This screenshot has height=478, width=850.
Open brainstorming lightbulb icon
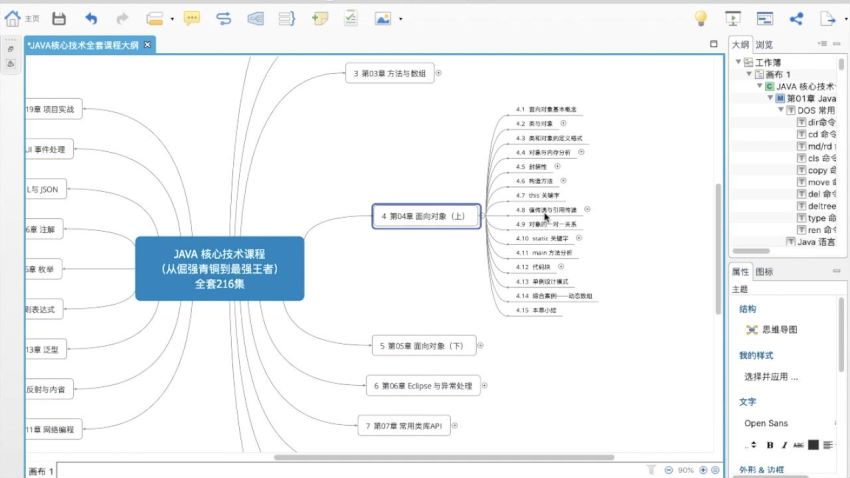point(701,18)
